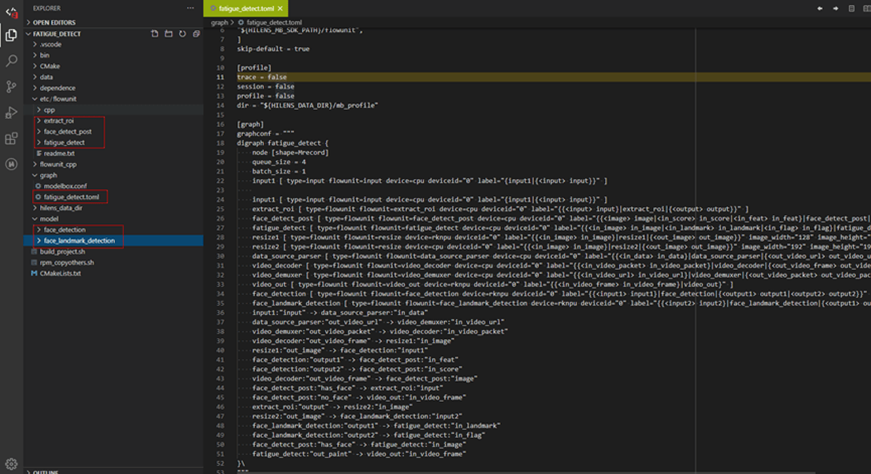
Task: Refresh the explorer file tree
Action: pos(182,33)
